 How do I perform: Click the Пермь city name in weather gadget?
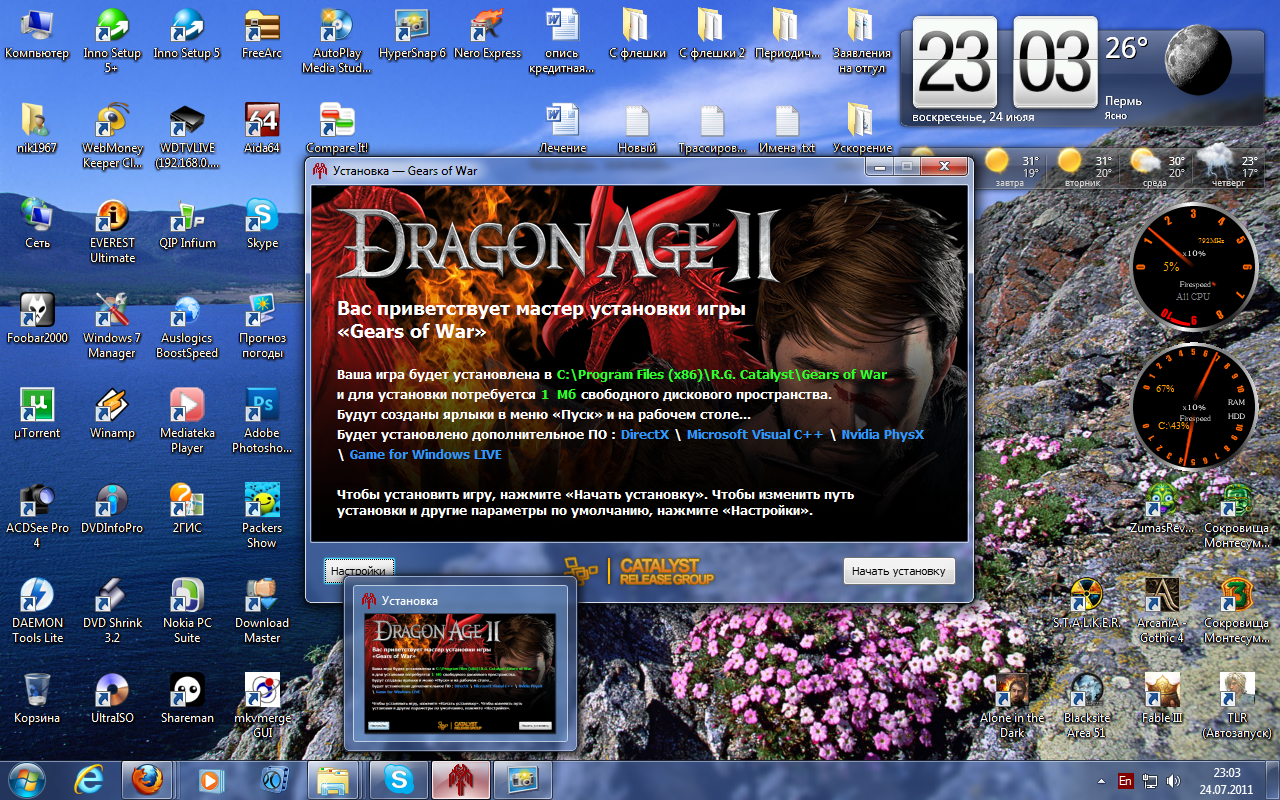tap(1124, 101)
